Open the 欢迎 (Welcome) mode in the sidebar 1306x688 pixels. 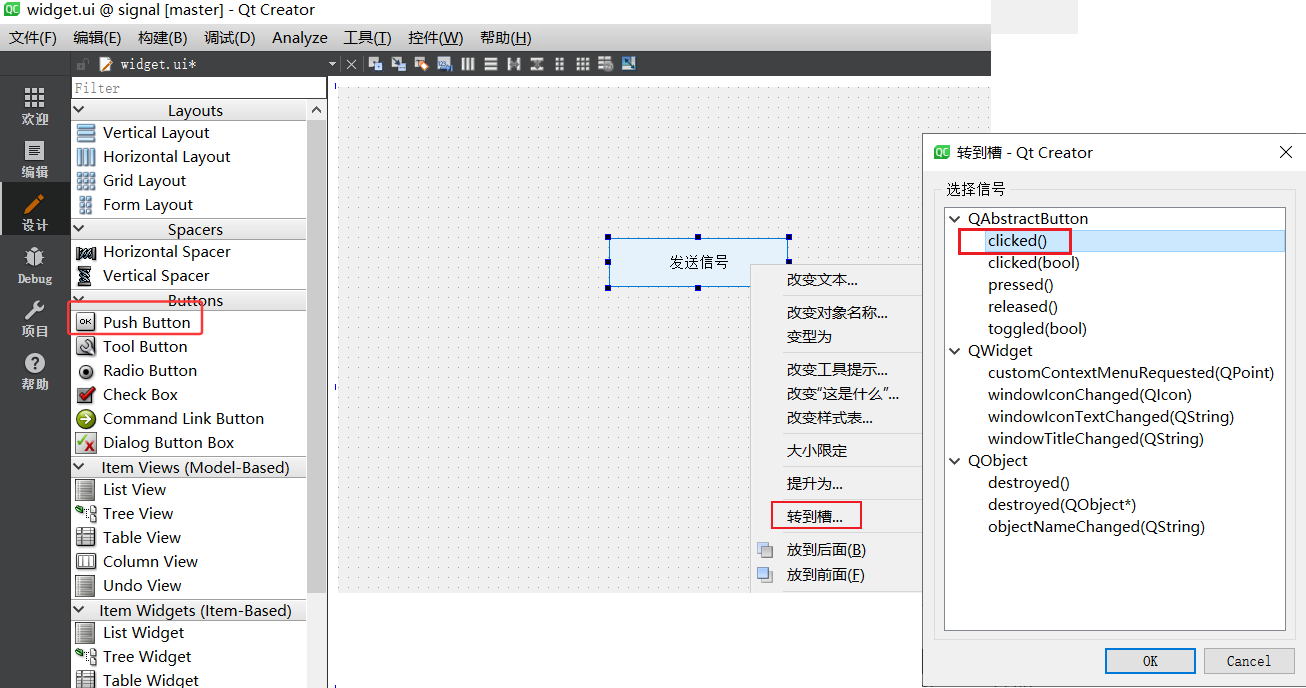point(35,105)
